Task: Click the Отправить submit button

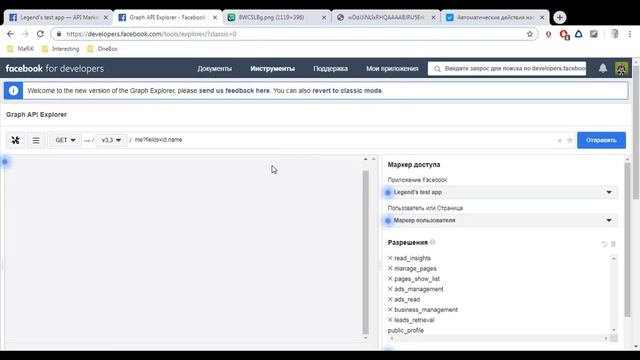Action: coord(601,140)
